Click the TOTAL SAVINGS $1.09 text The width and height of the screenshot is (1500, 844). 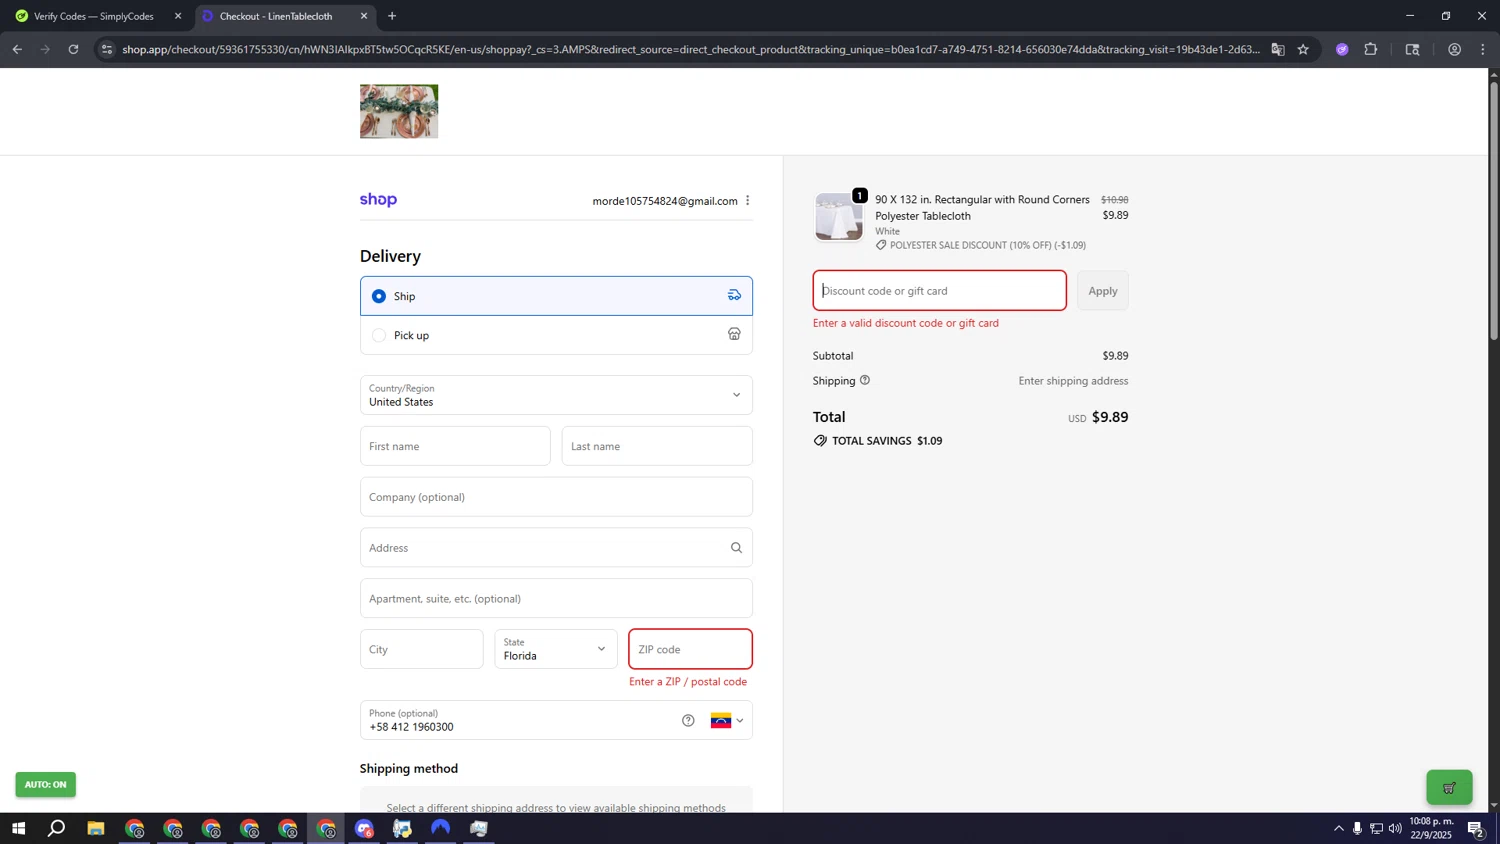click(887, 441)
